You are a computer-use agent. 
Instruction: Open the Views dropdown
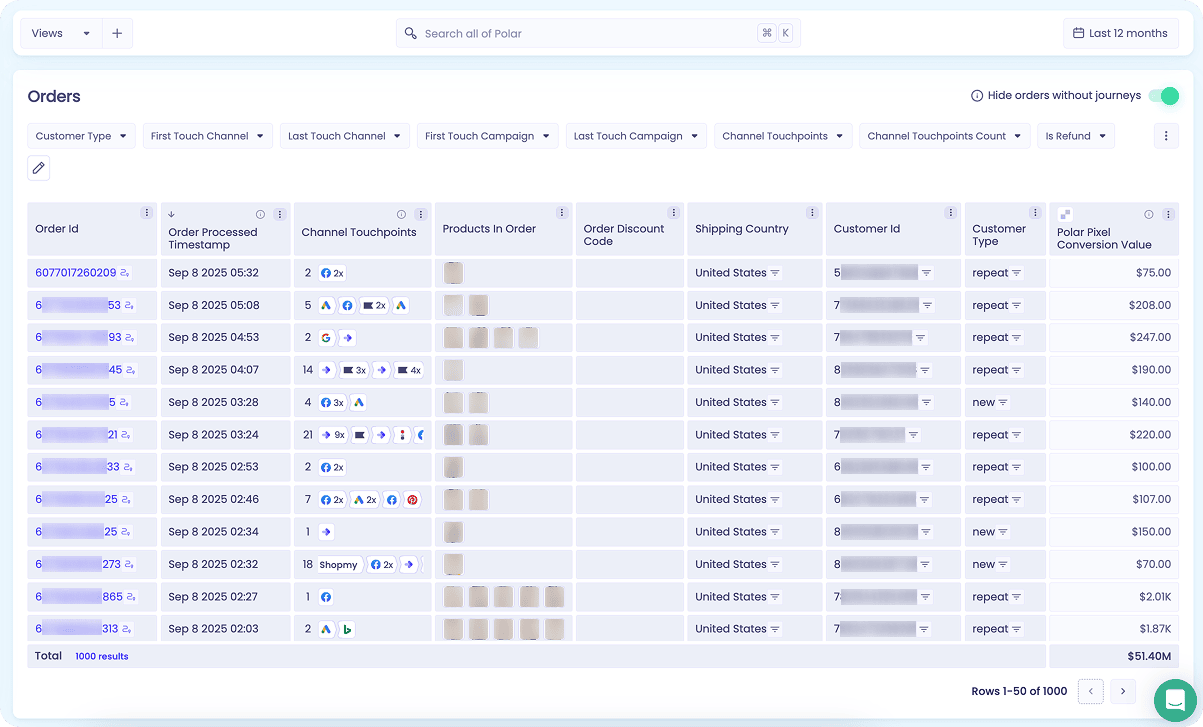[60, 33]
